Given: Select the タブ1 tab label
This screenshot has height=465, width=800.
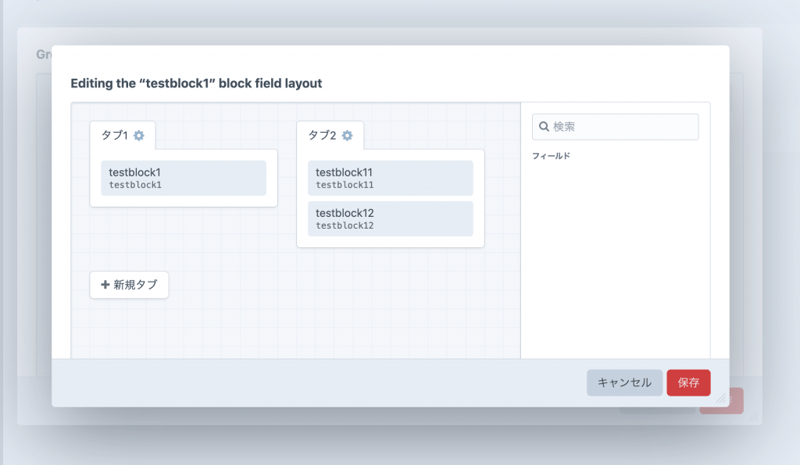Looking at the screenshot, I should pos(115,136).
